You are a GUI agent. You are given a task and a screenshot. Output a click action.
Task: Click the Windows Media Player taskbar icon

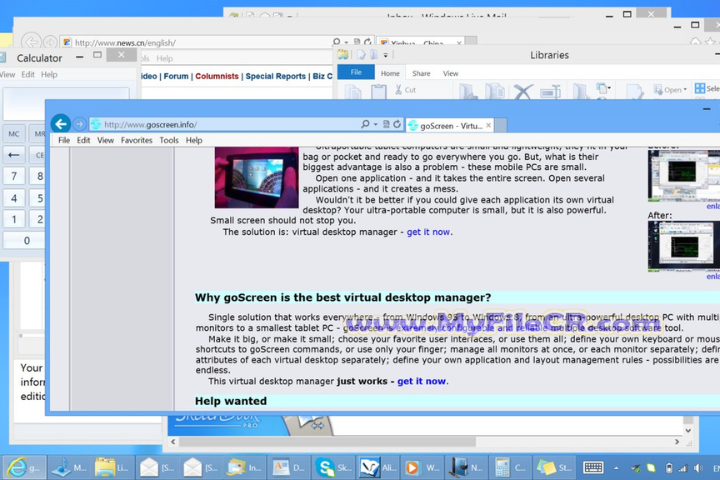(x=422, y=468)
